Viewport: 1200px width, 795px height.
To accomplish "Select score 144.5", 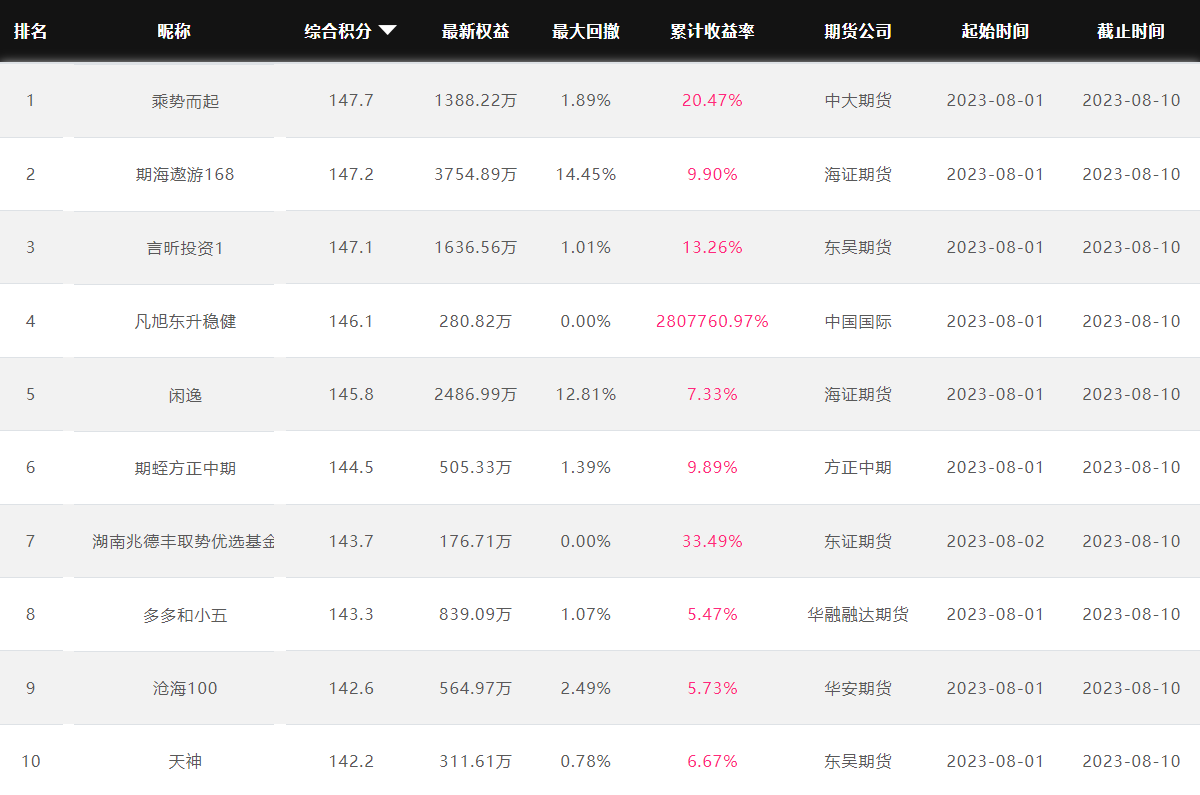I will (351, 467).
